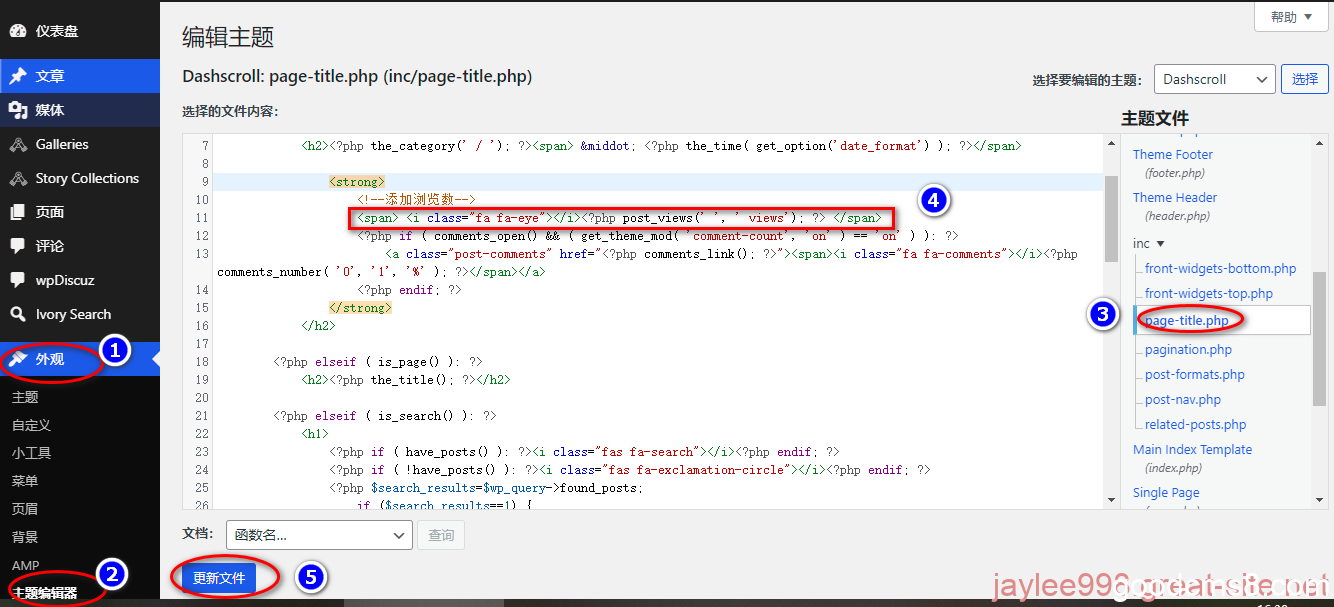
Task: Open the 函数名 documentation dropdown
Action: pyautogui.click(x=319, y=535)
